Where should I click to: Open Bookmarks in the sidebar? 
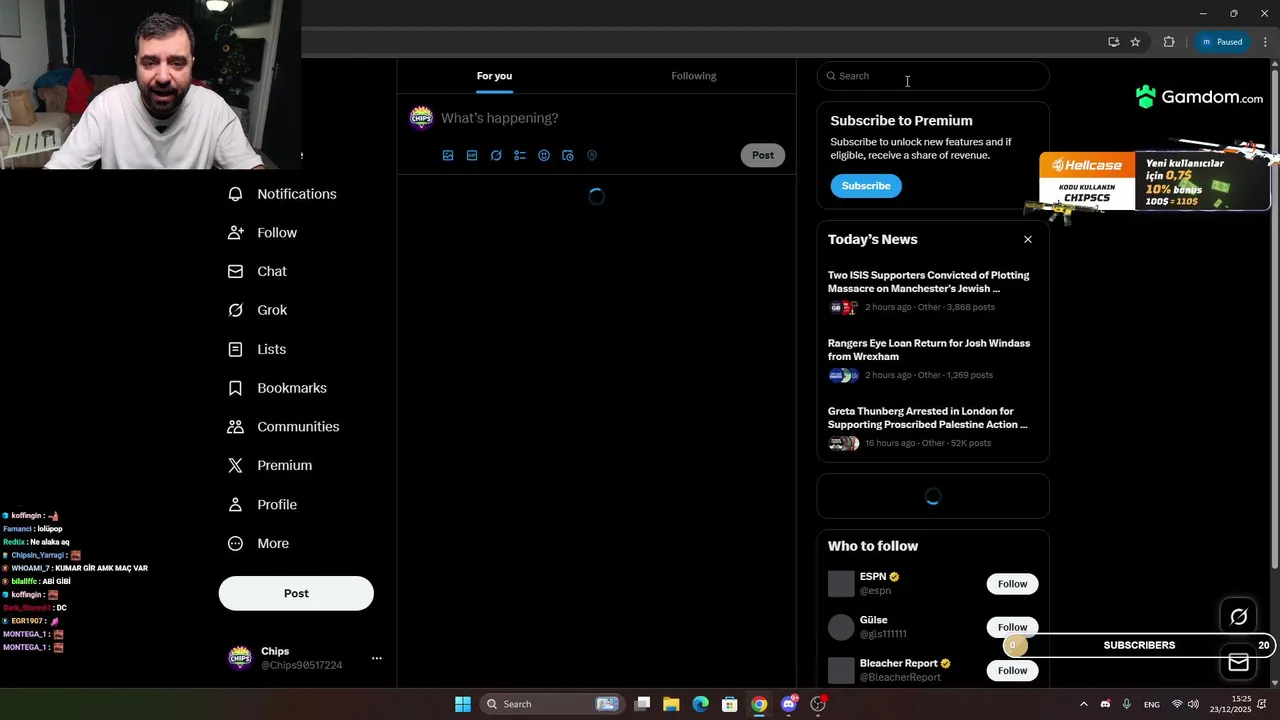click(278, 388)
